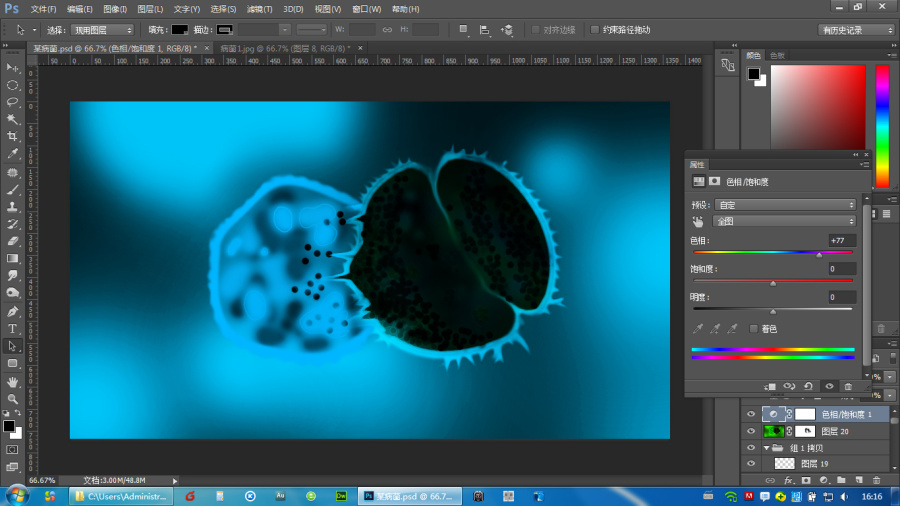Open the tool preset picker arrow
This screenshot has width=900, height=506.
coord(34,30)
